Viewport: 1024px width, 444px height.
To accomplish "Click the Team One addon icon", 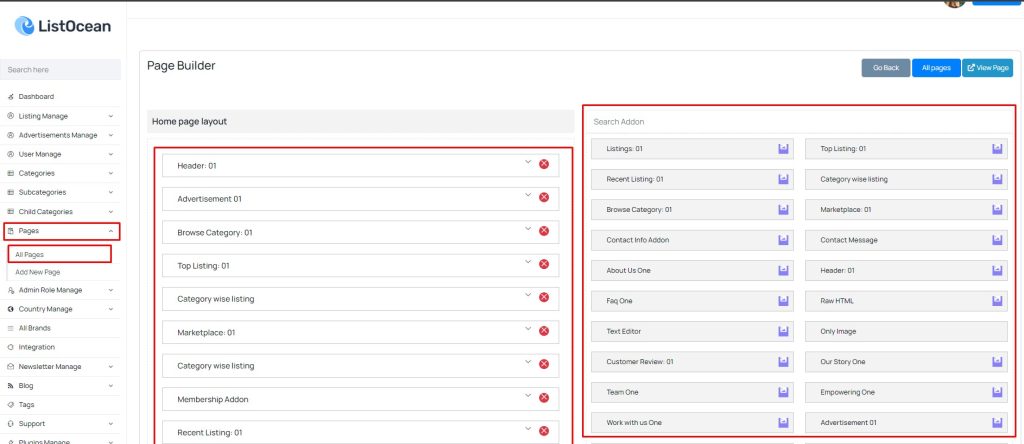I will click(783, 392).
